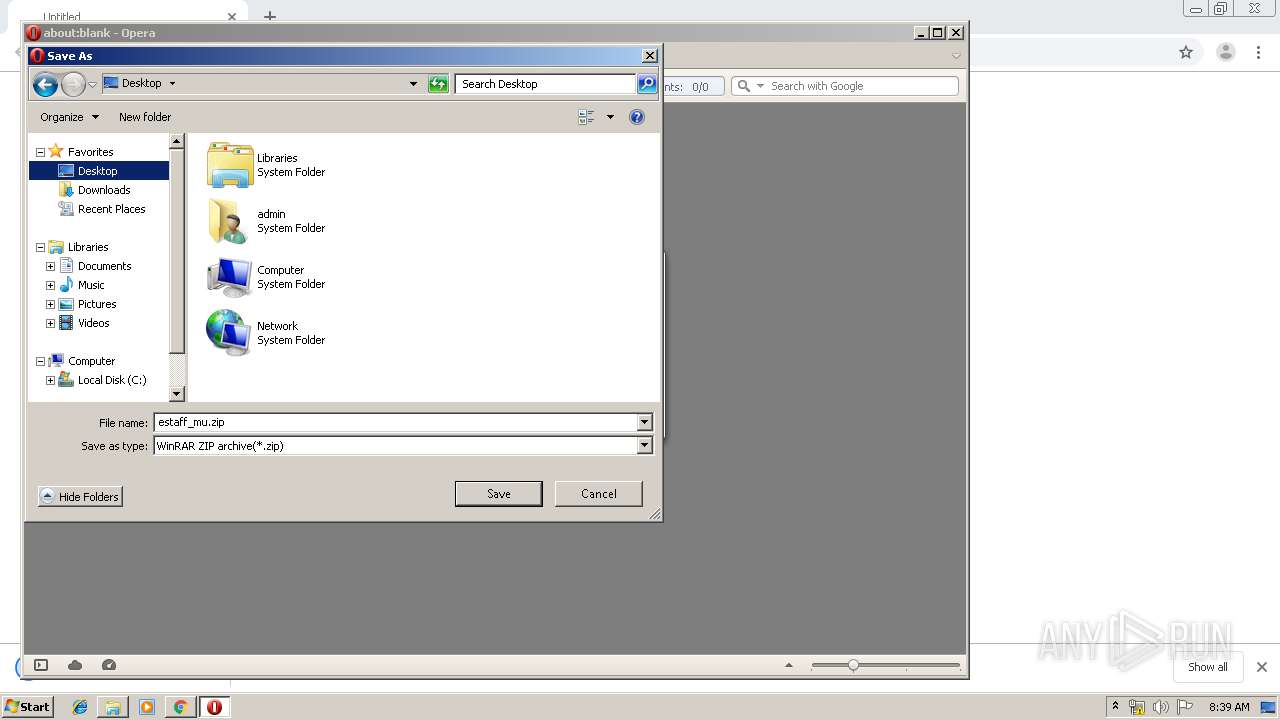Launch Internet Explorer from the taskbar

[80, 707]
